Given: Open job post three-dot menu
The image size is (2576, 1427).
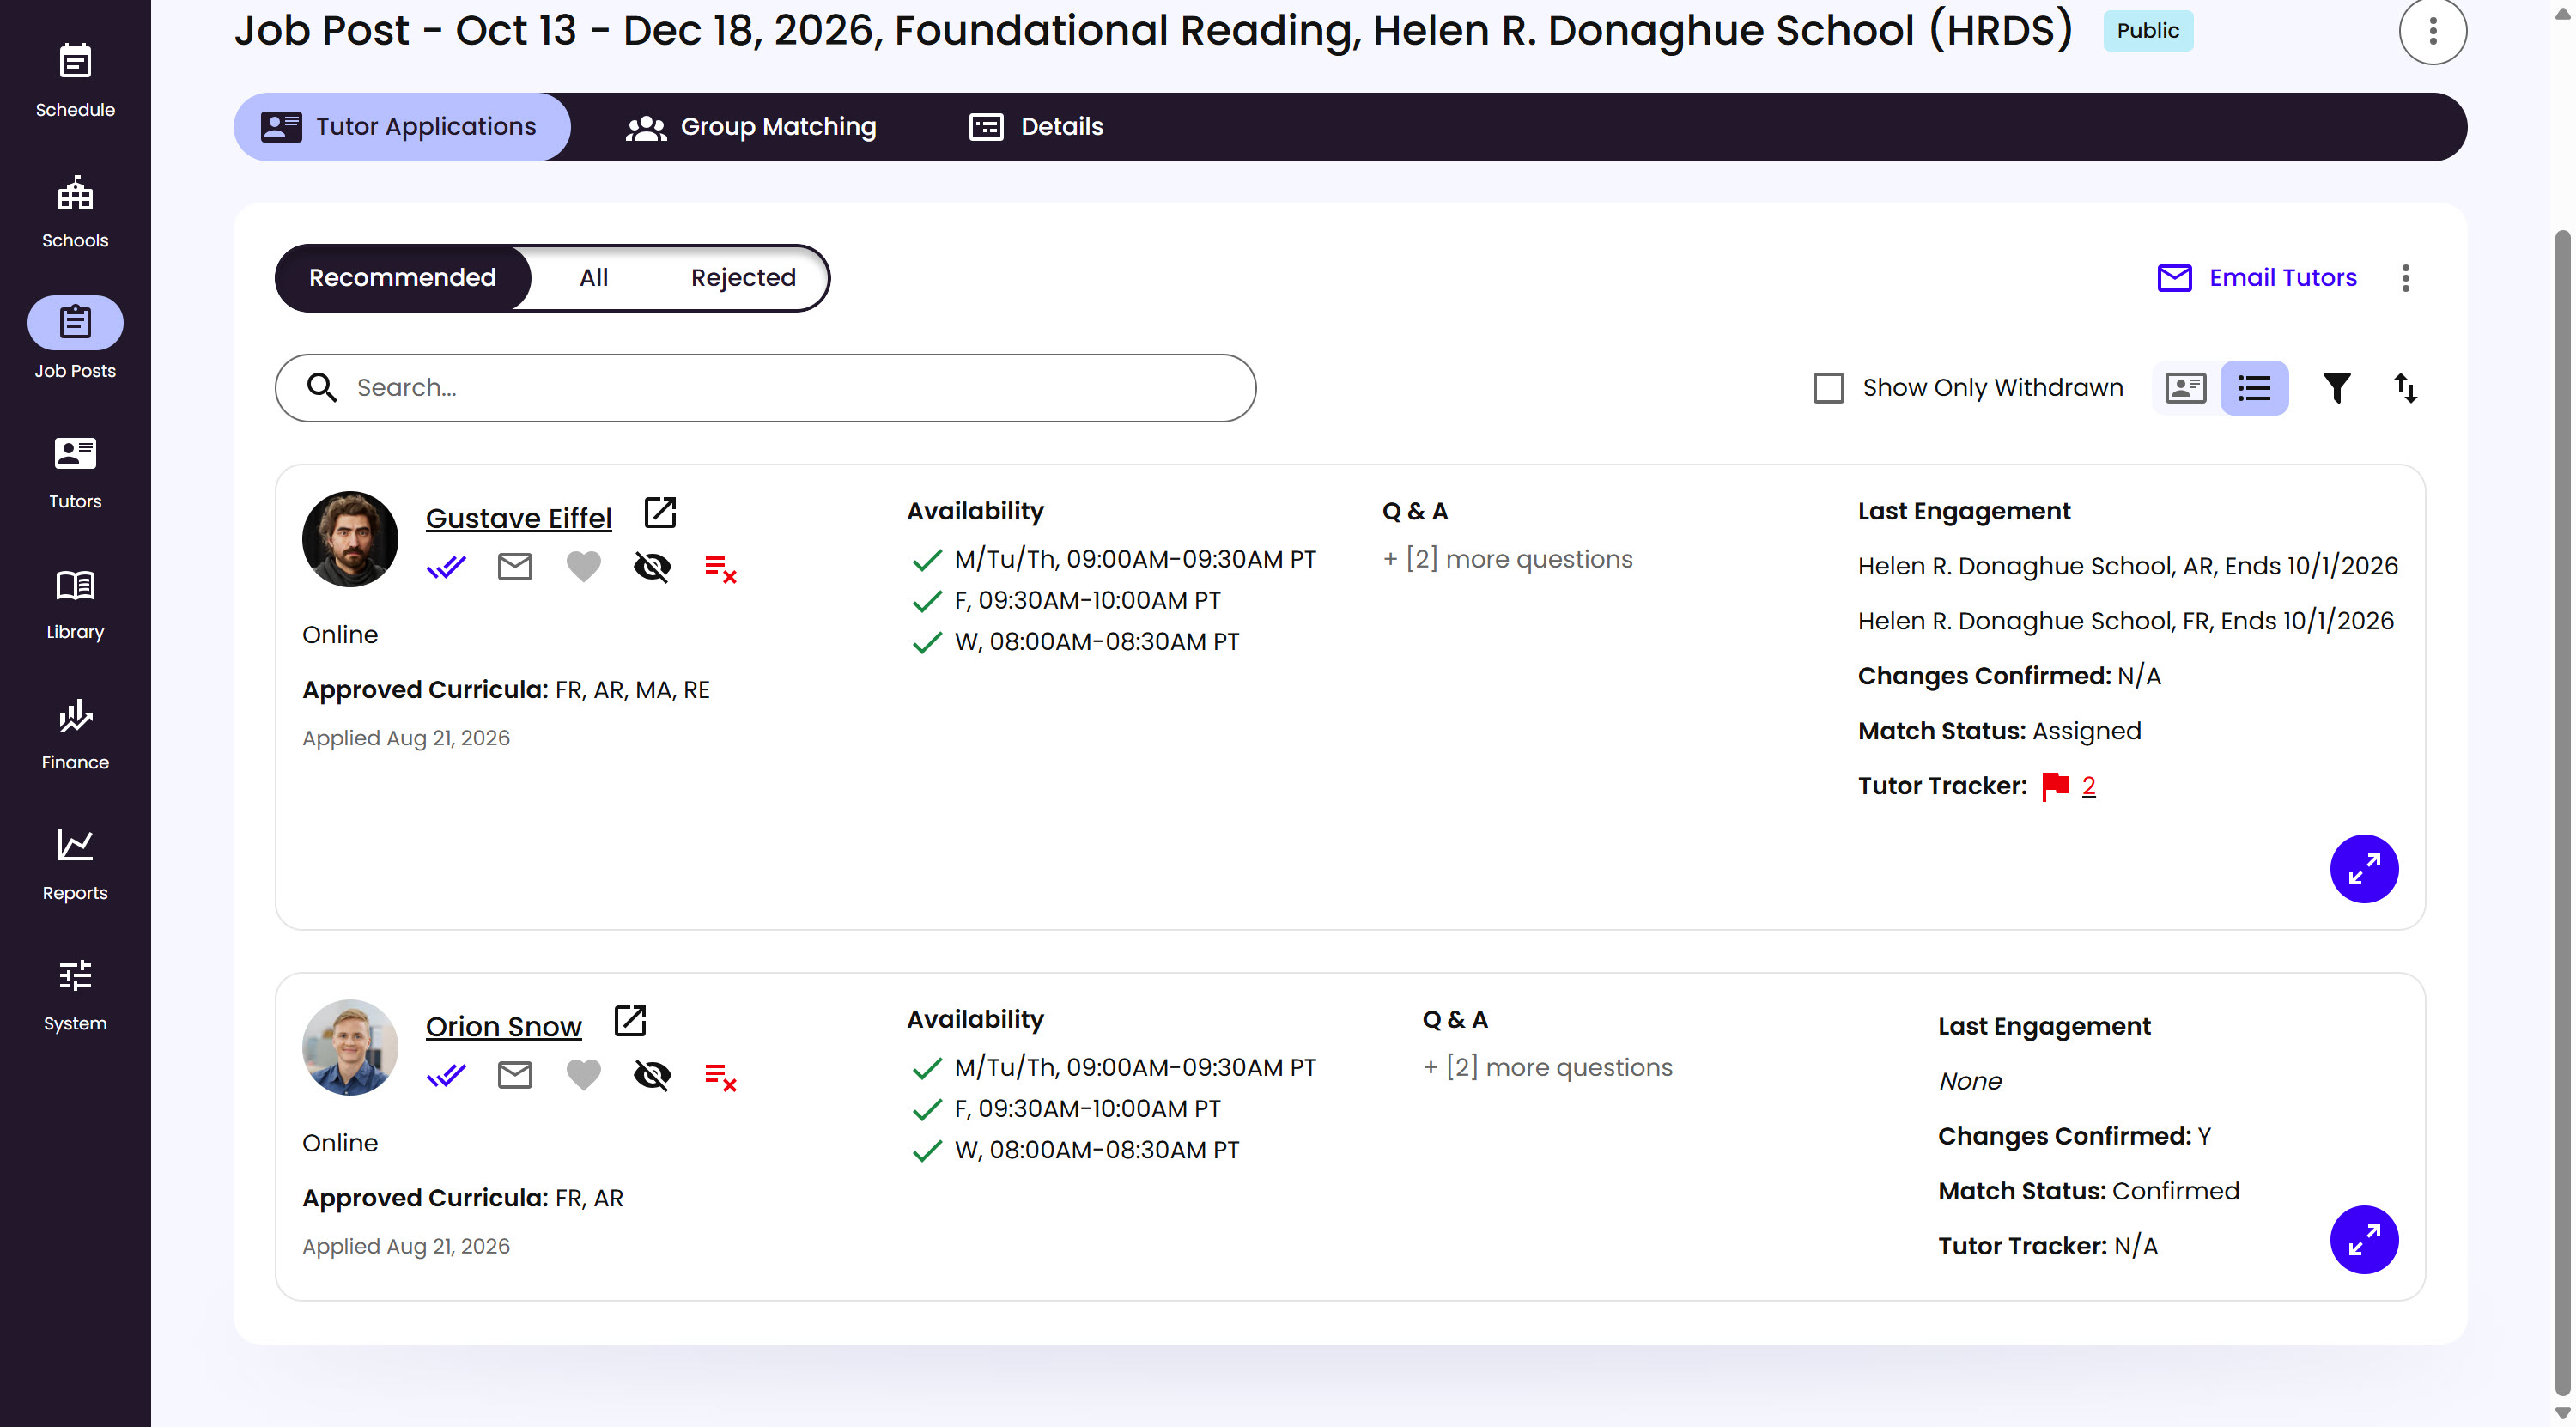Looking at the screenshot, I should pyautogui.click(x=2433, y=31).
